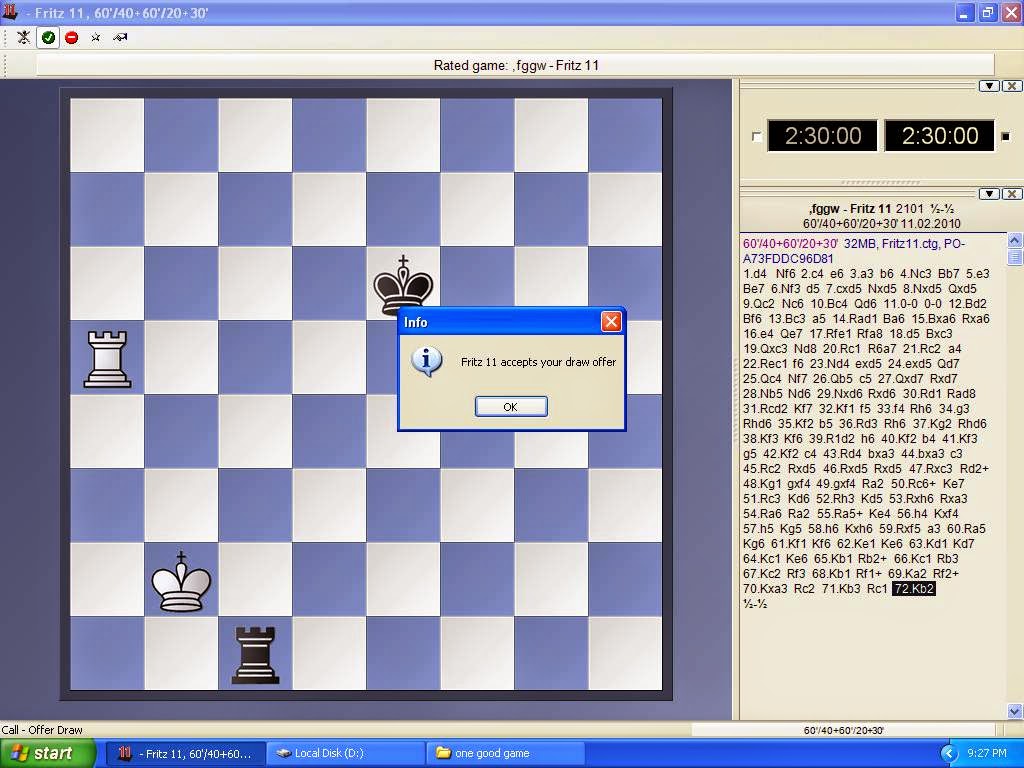The width and height of the screenshot is (1024, 768).
Task: Click the white side indicator beside the left clock
Action: pos(756,136)
